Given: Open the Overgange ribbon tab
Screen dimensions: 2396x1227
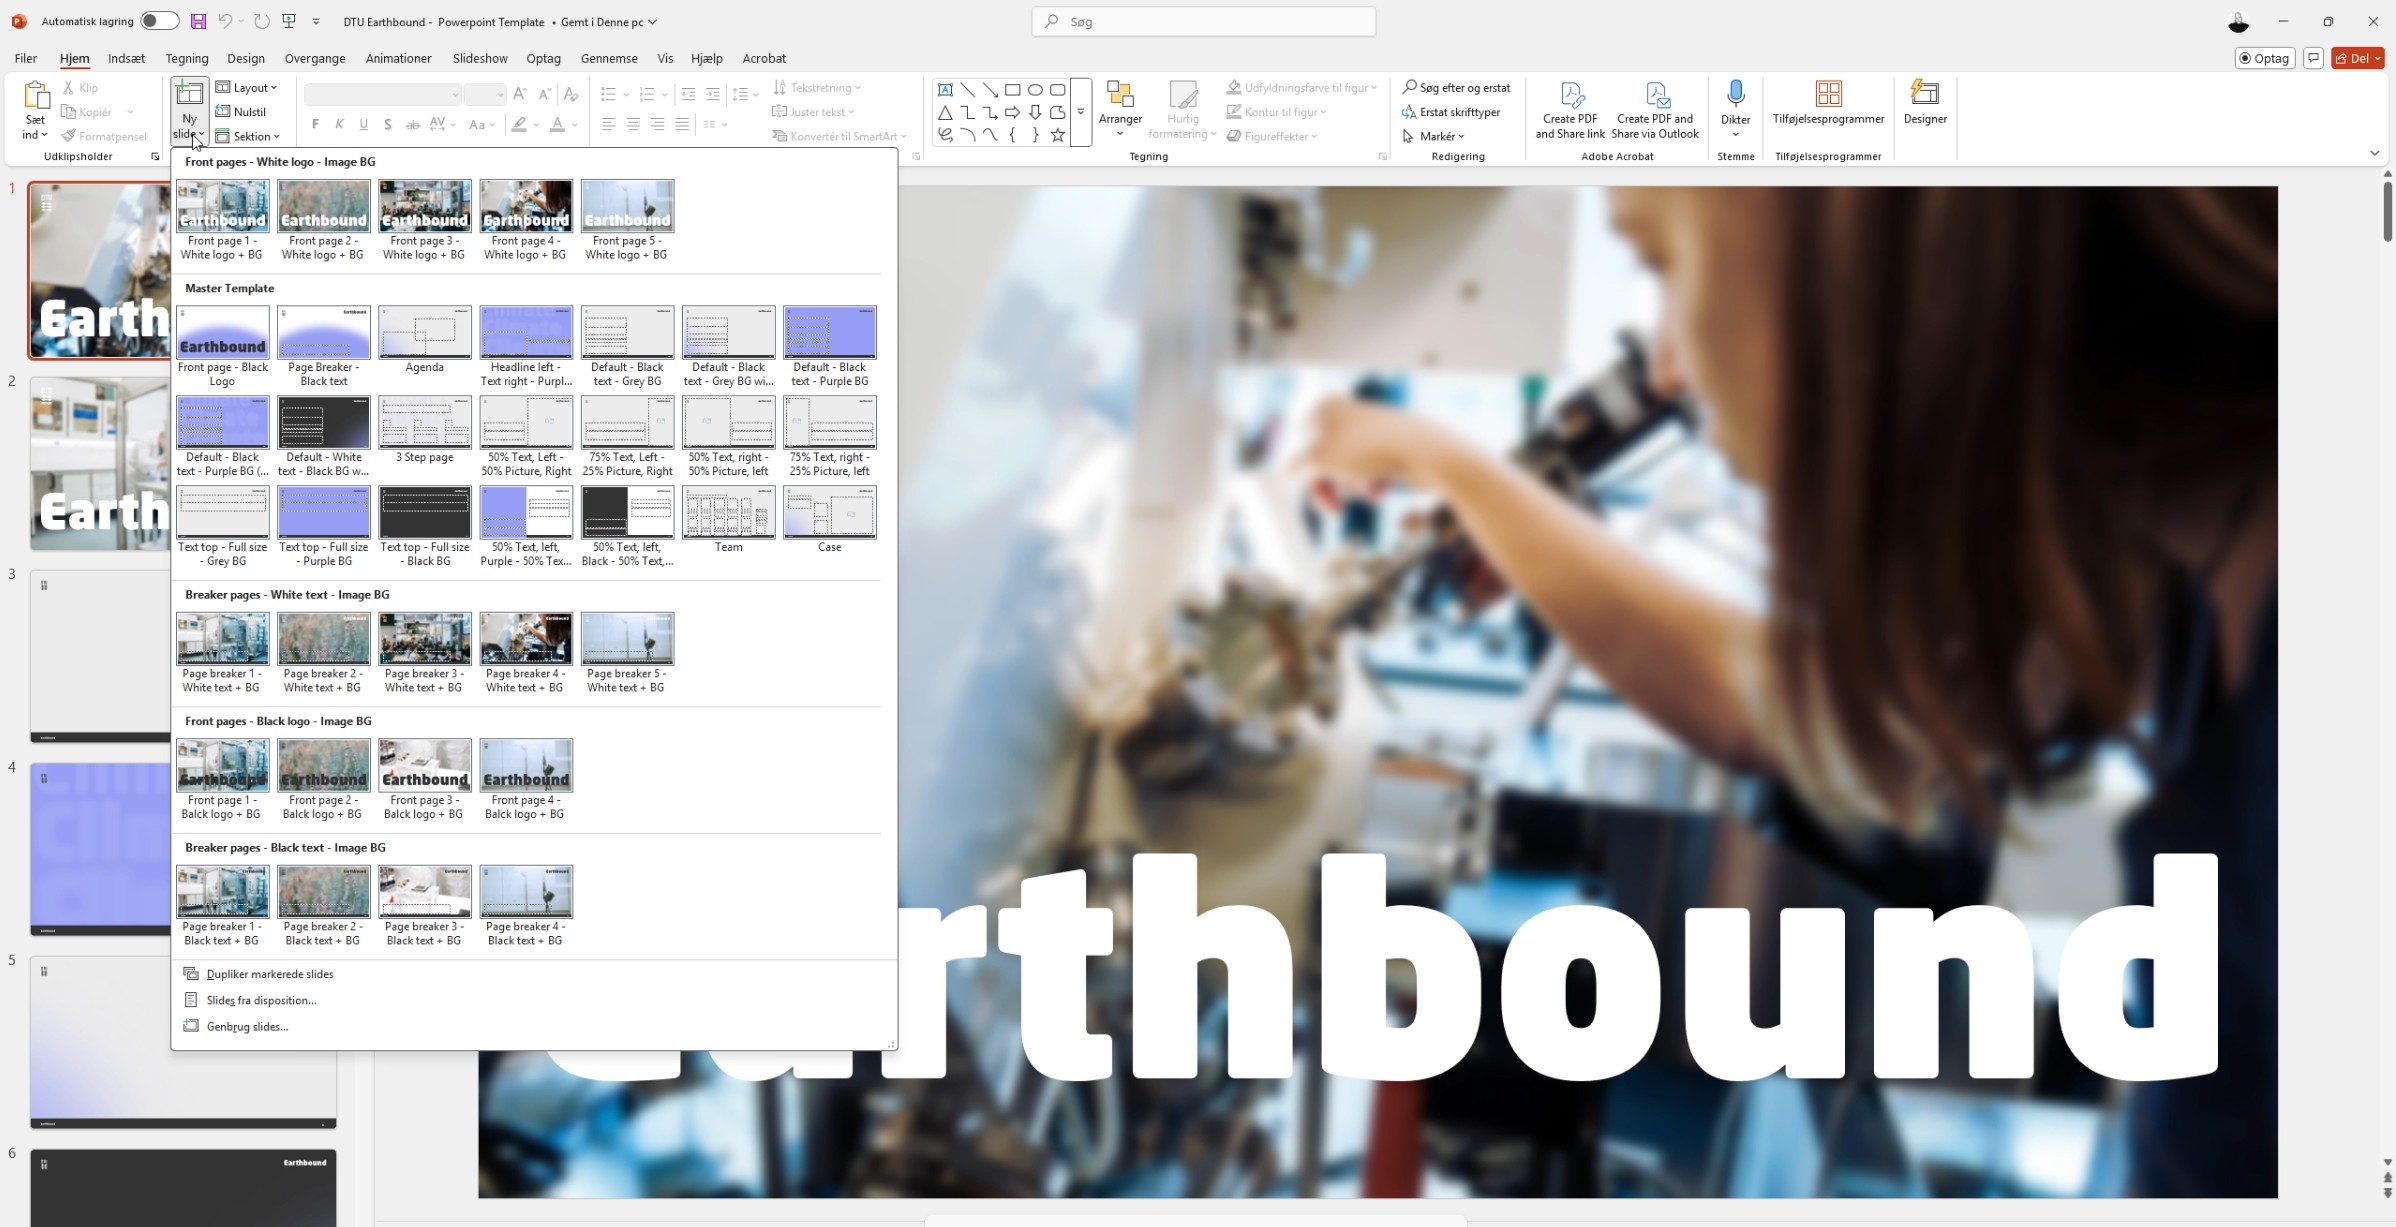Looking at the screenshot, I should coord(314,58).
